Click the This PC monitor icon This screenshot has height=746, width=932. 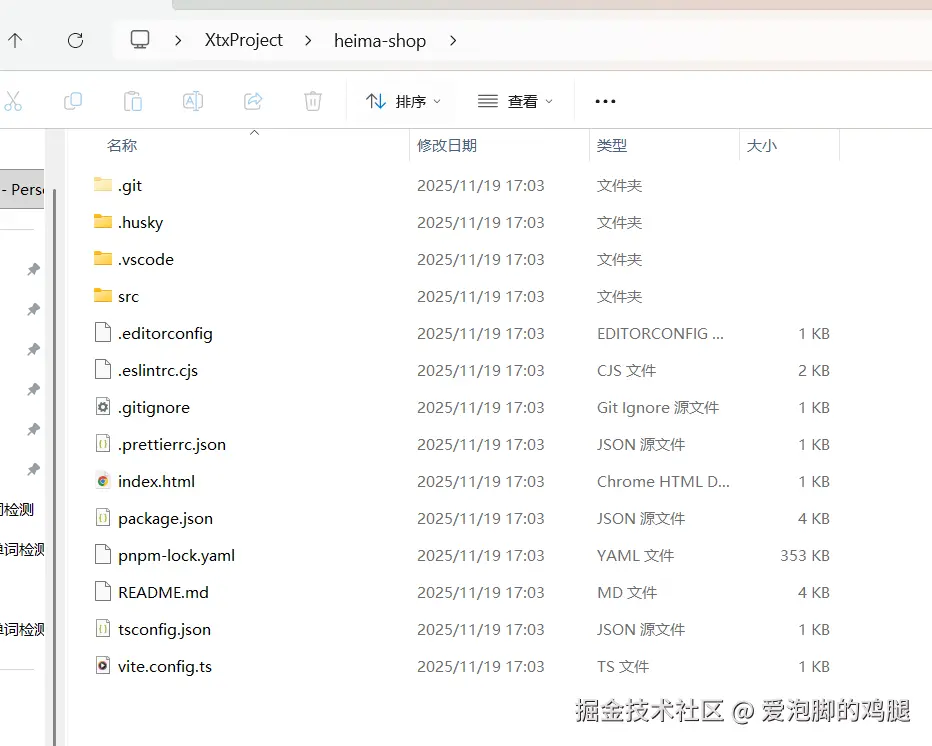(140, 40)
